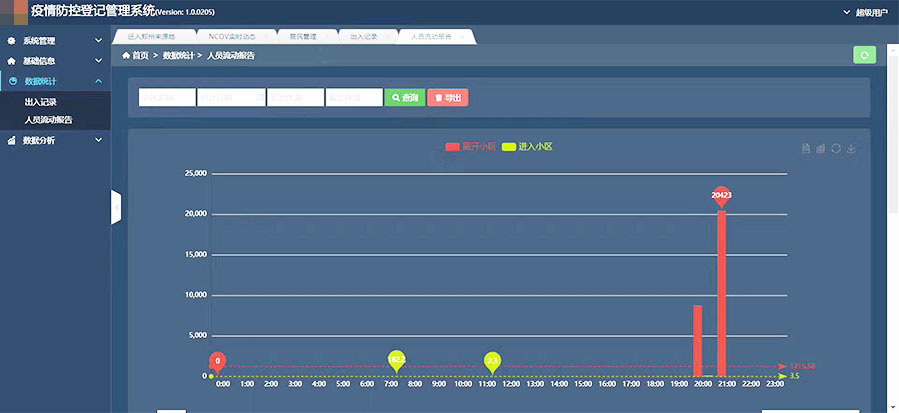
Task: Click the red 导出 export button
Action: (x=447, y=98)
